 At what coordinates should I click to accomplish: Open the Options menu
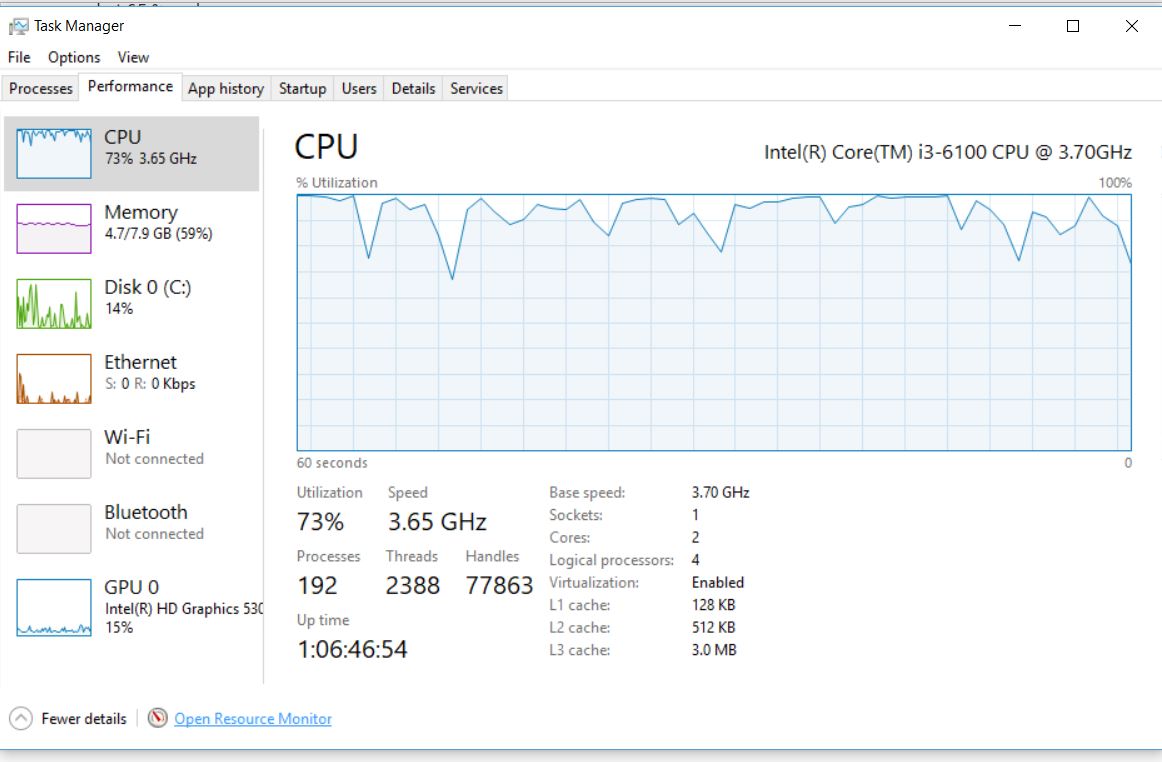[74, 57]
